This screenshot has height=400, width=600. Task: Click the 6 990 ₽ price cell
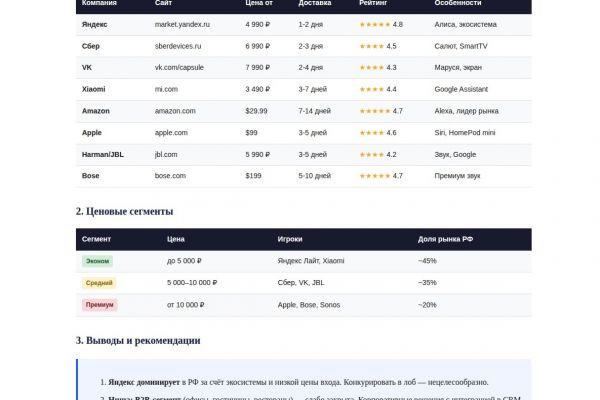(258, 46)
